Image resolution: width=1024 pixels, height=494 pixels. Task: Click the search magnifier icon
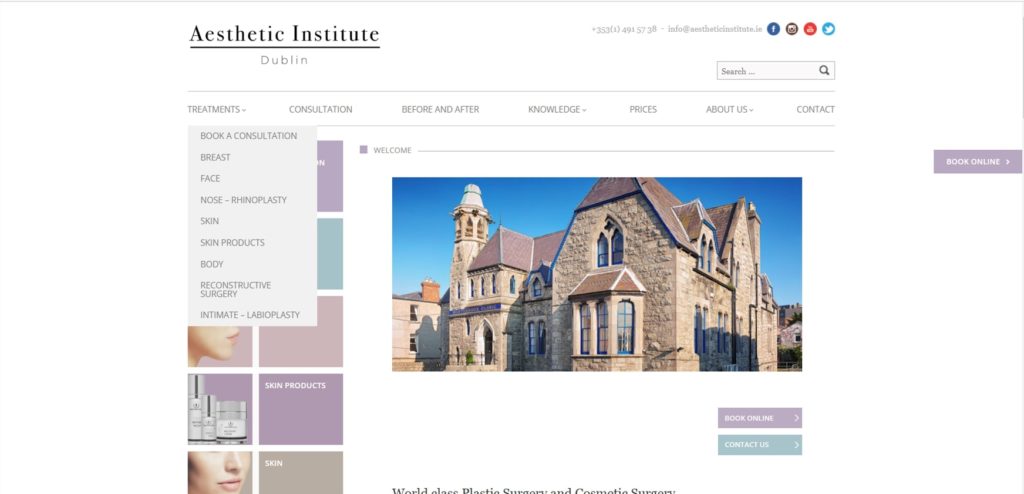tap(824, 71)
